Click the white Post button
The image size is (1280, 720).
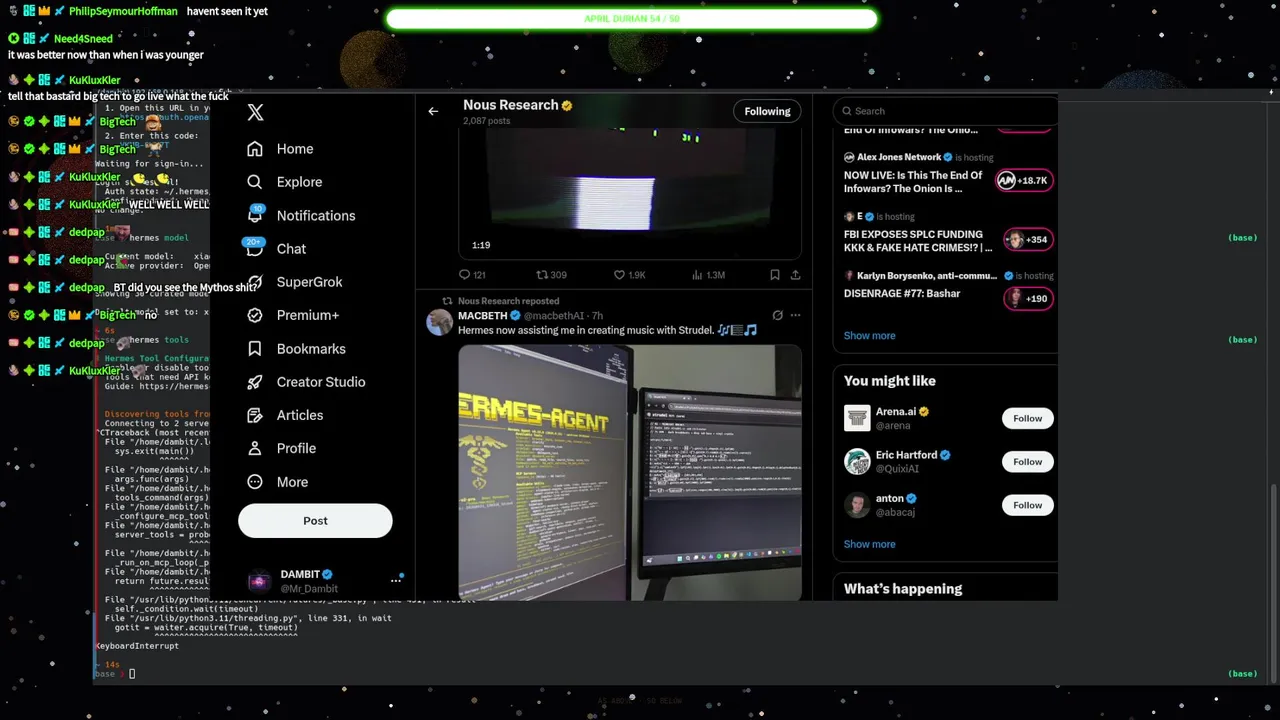coord(315,520)
